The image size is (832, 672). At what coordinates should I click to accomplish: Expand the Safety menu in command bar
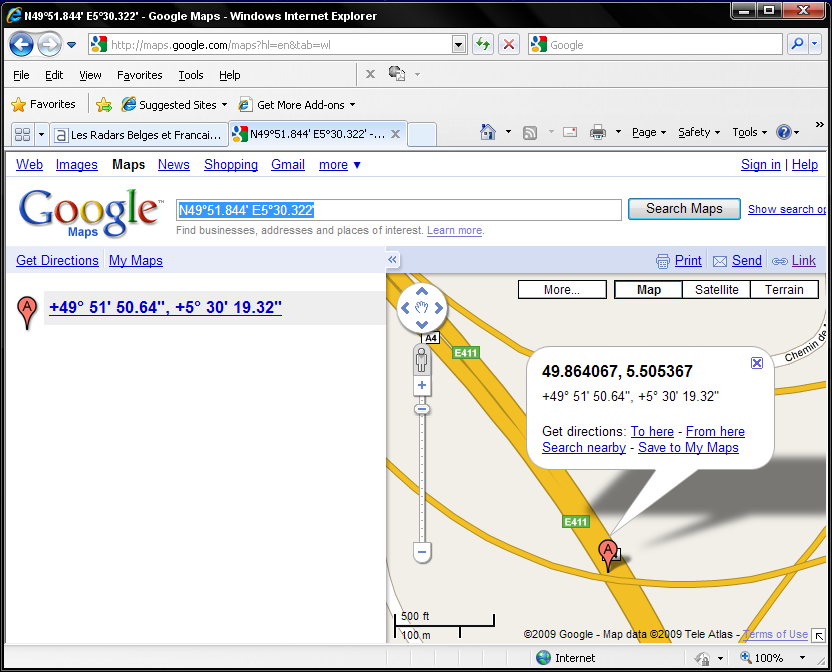698,132
